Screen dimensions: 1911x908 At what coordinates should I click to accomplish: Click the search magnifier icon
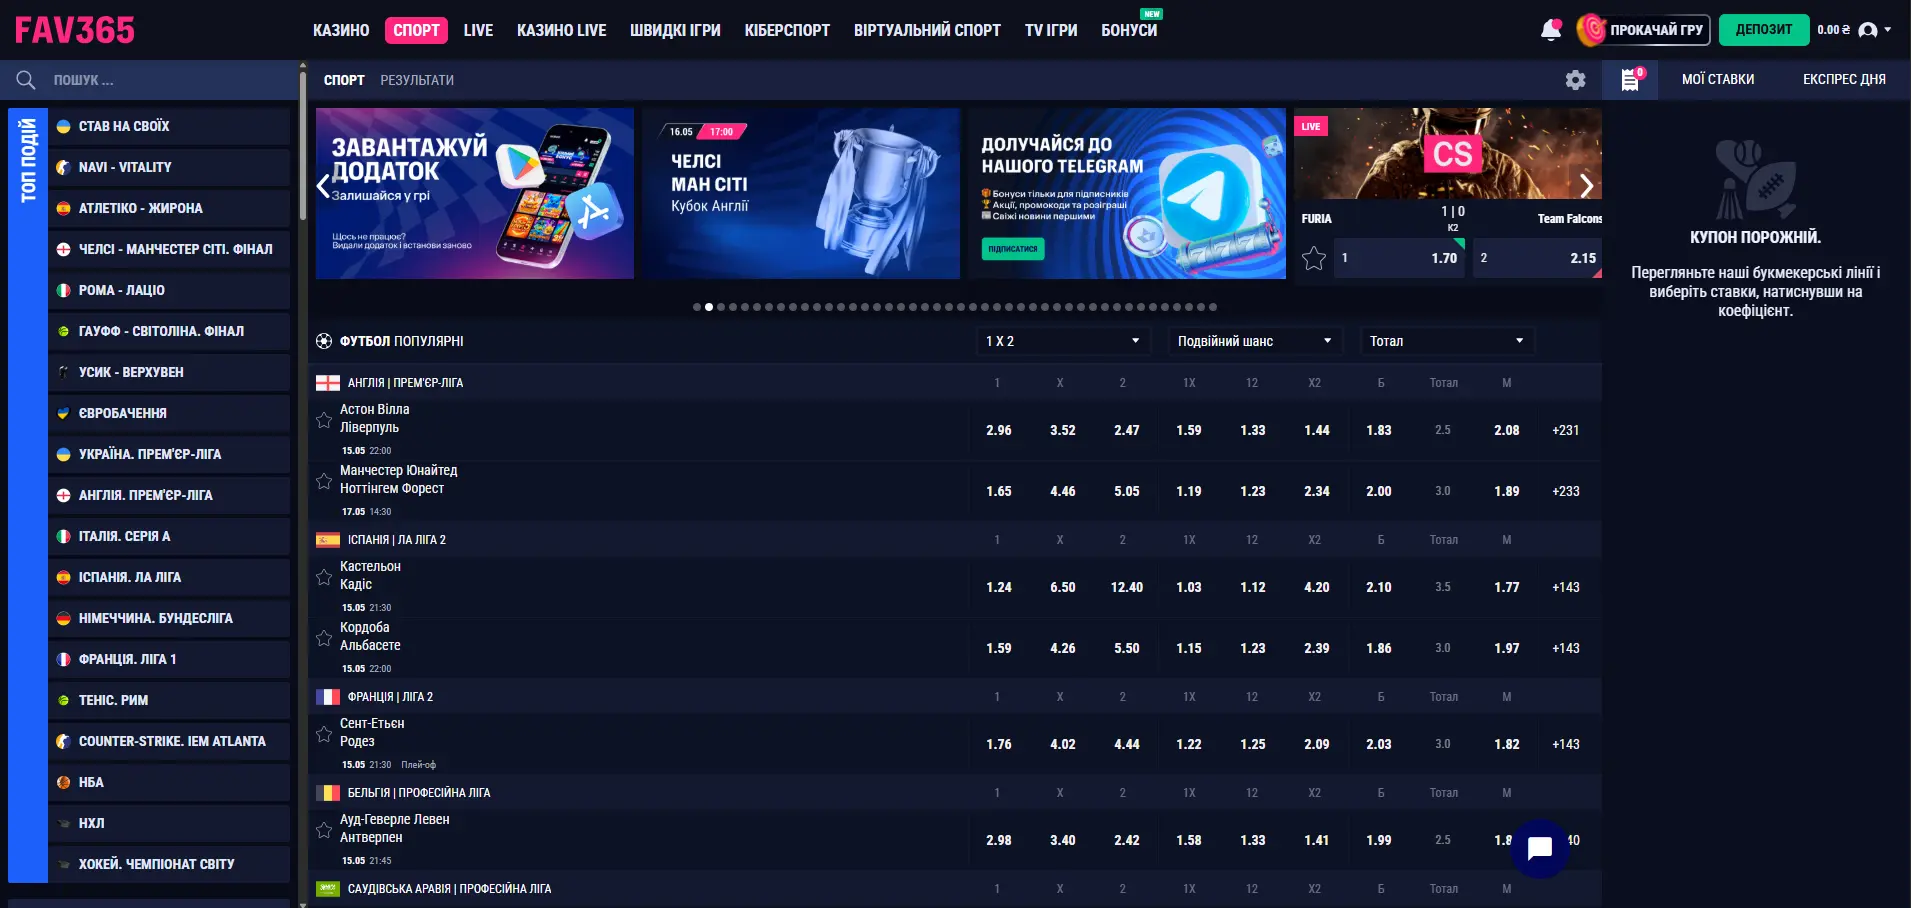(26, 80)
